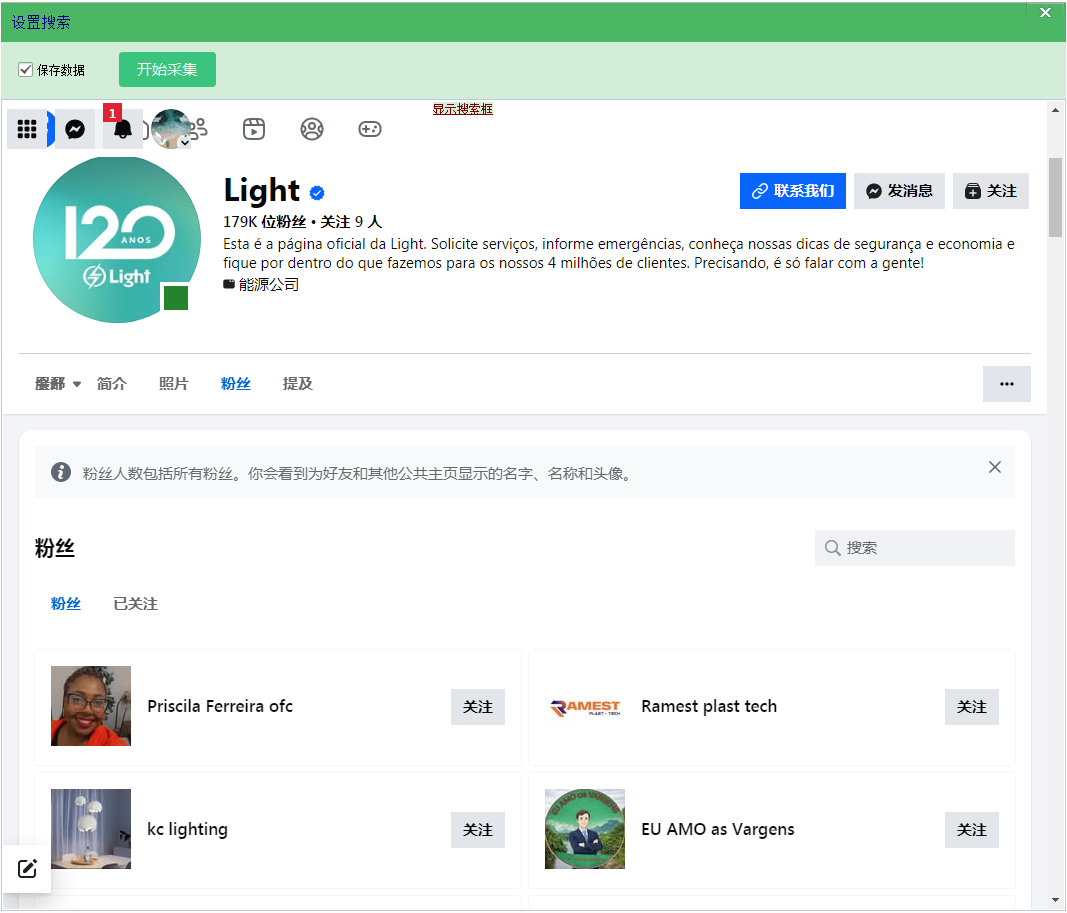Screen dimensions: 1067x913
Task: Follow Priscila Ferreira ofc with 关注
Action: (x=477, y=707)
